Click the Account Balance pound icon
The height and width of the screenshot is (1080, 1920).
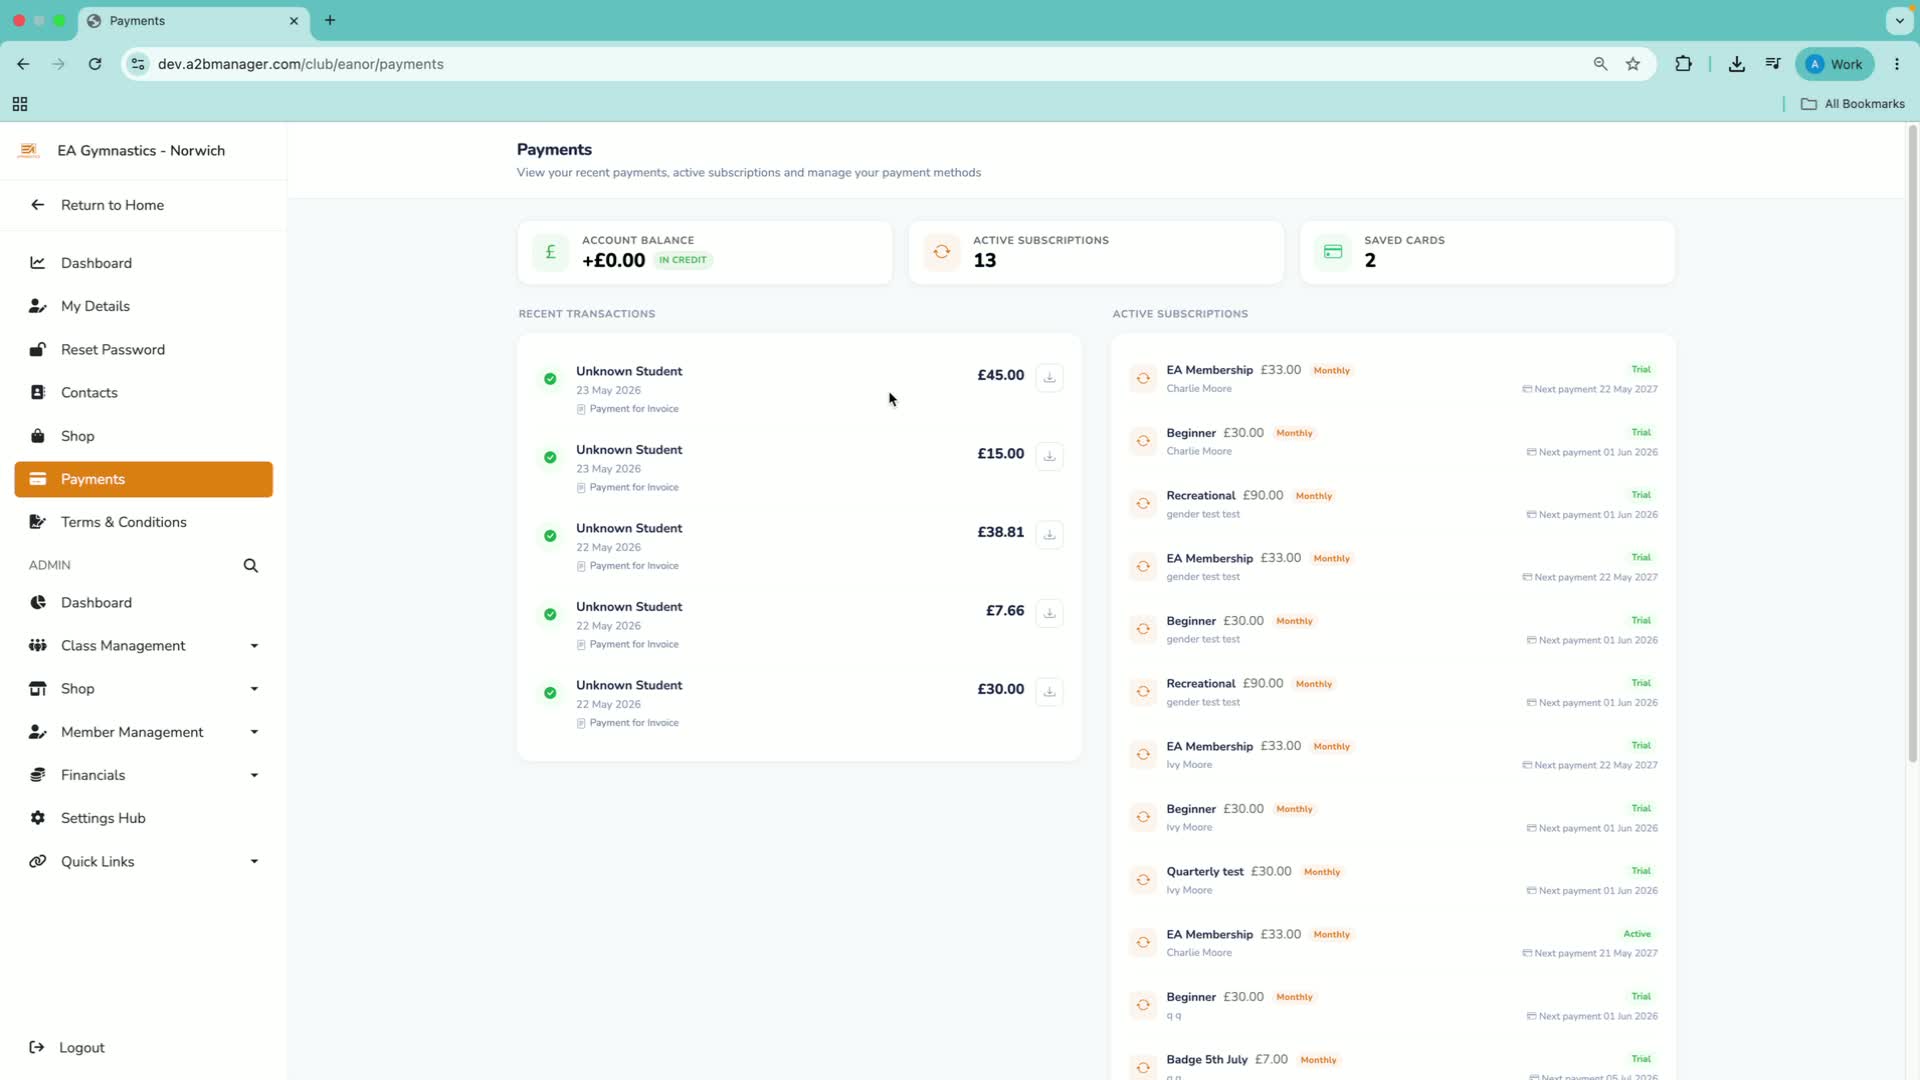tap(550, 252)
